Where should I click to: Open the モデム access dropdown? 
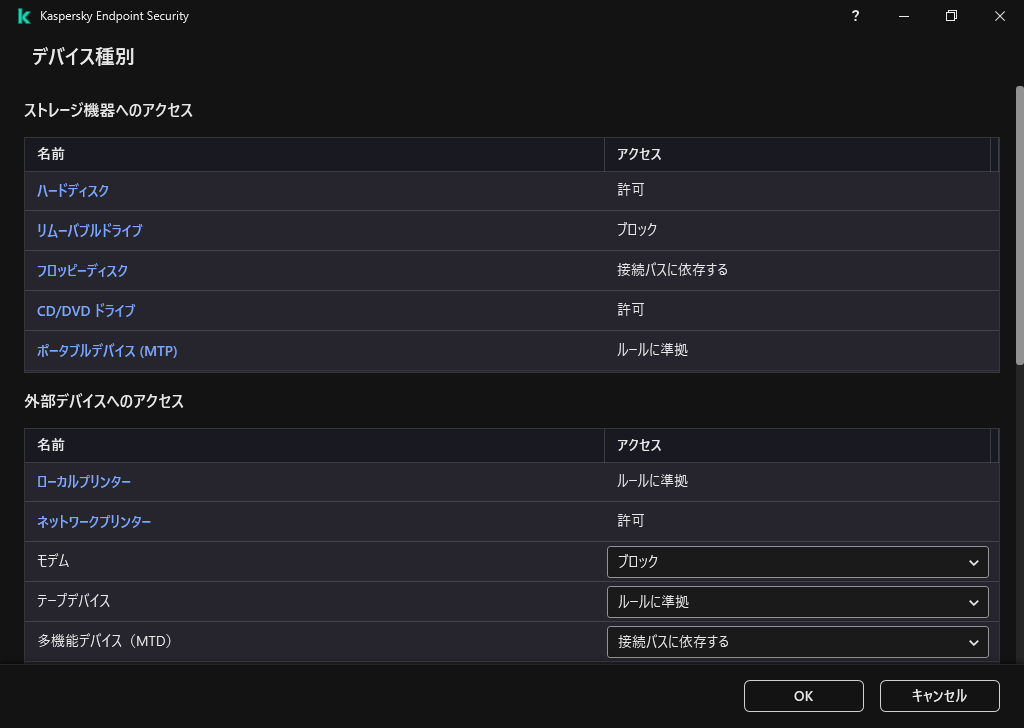[797, 561]
